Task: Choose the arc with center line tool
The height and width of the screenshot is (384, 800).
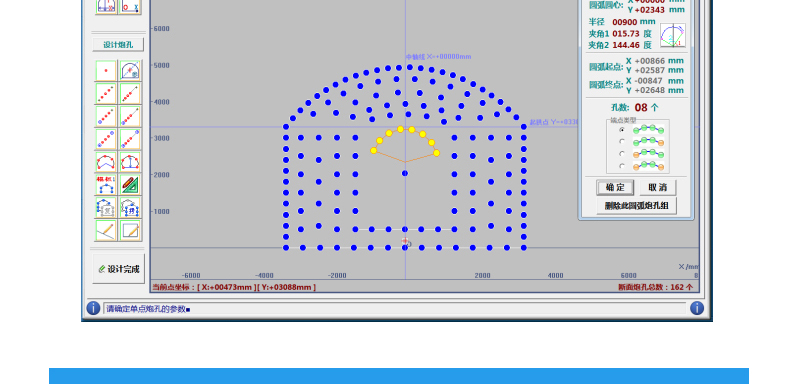Action: 131,162
